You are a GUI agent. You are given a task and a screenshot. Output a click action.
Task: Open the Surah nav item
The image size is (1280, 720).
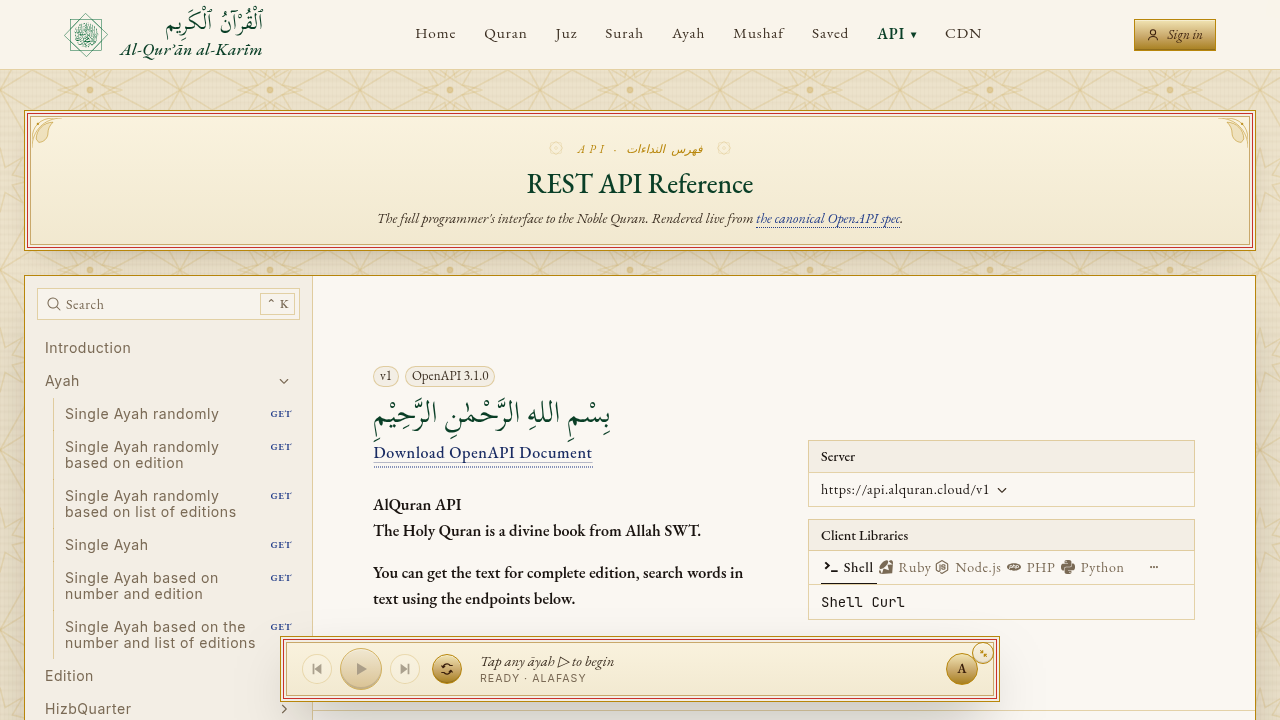(x=624, y=34)
